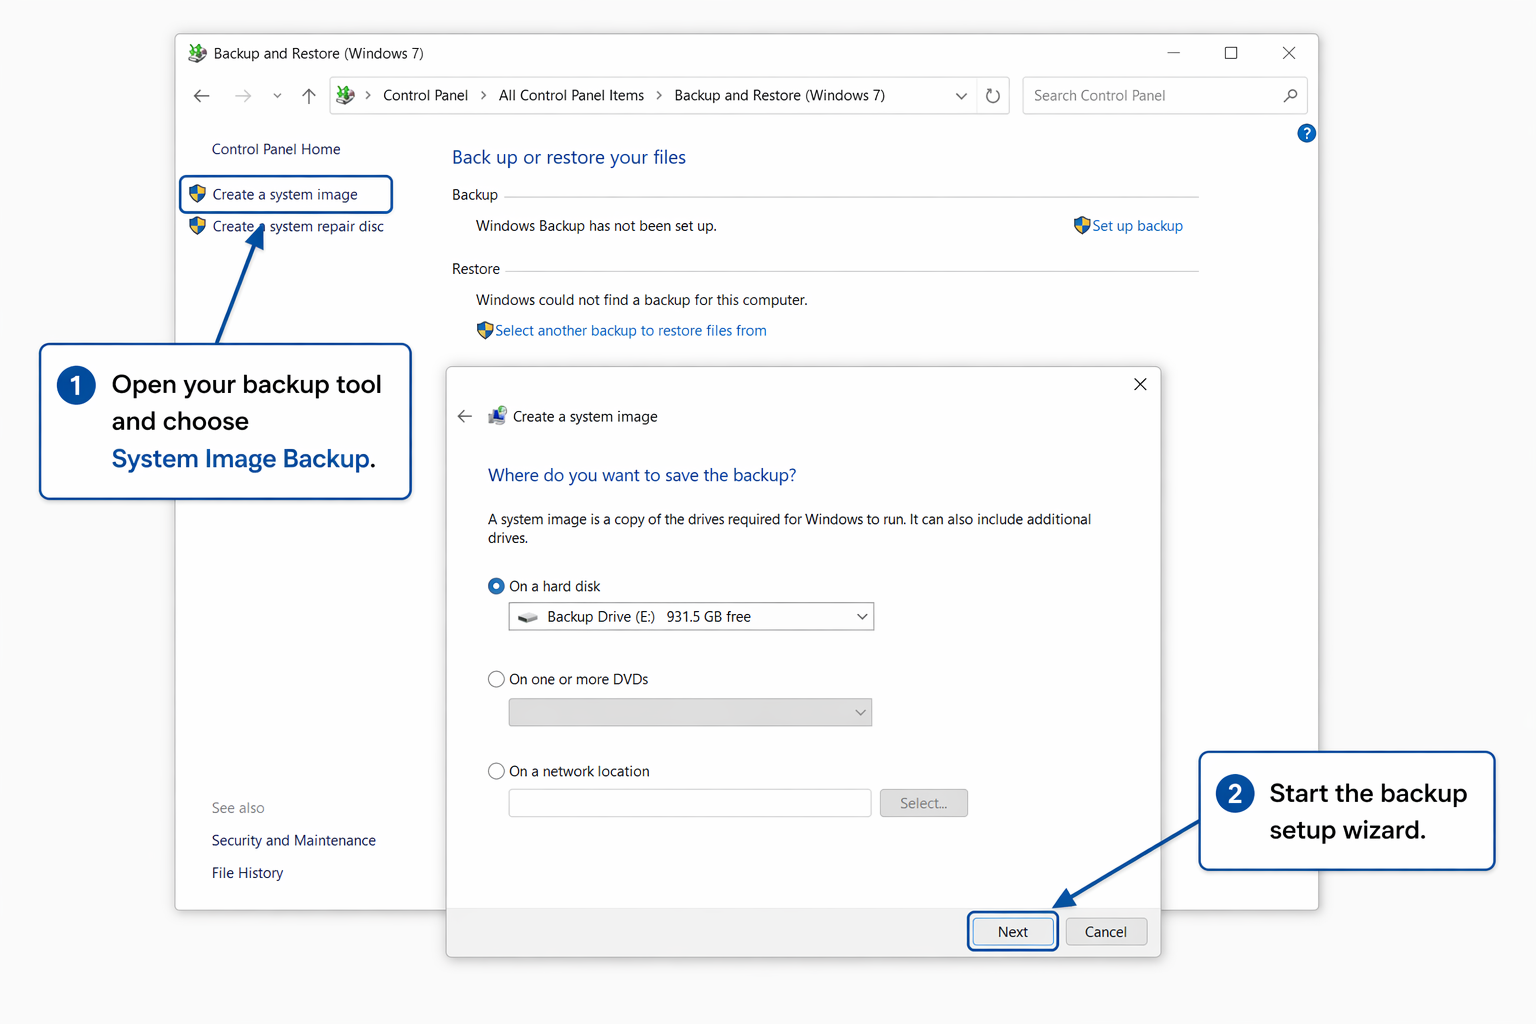1536x1024 pixels.
Task: Click the 'Set up backup' link
Action: 1137,226
